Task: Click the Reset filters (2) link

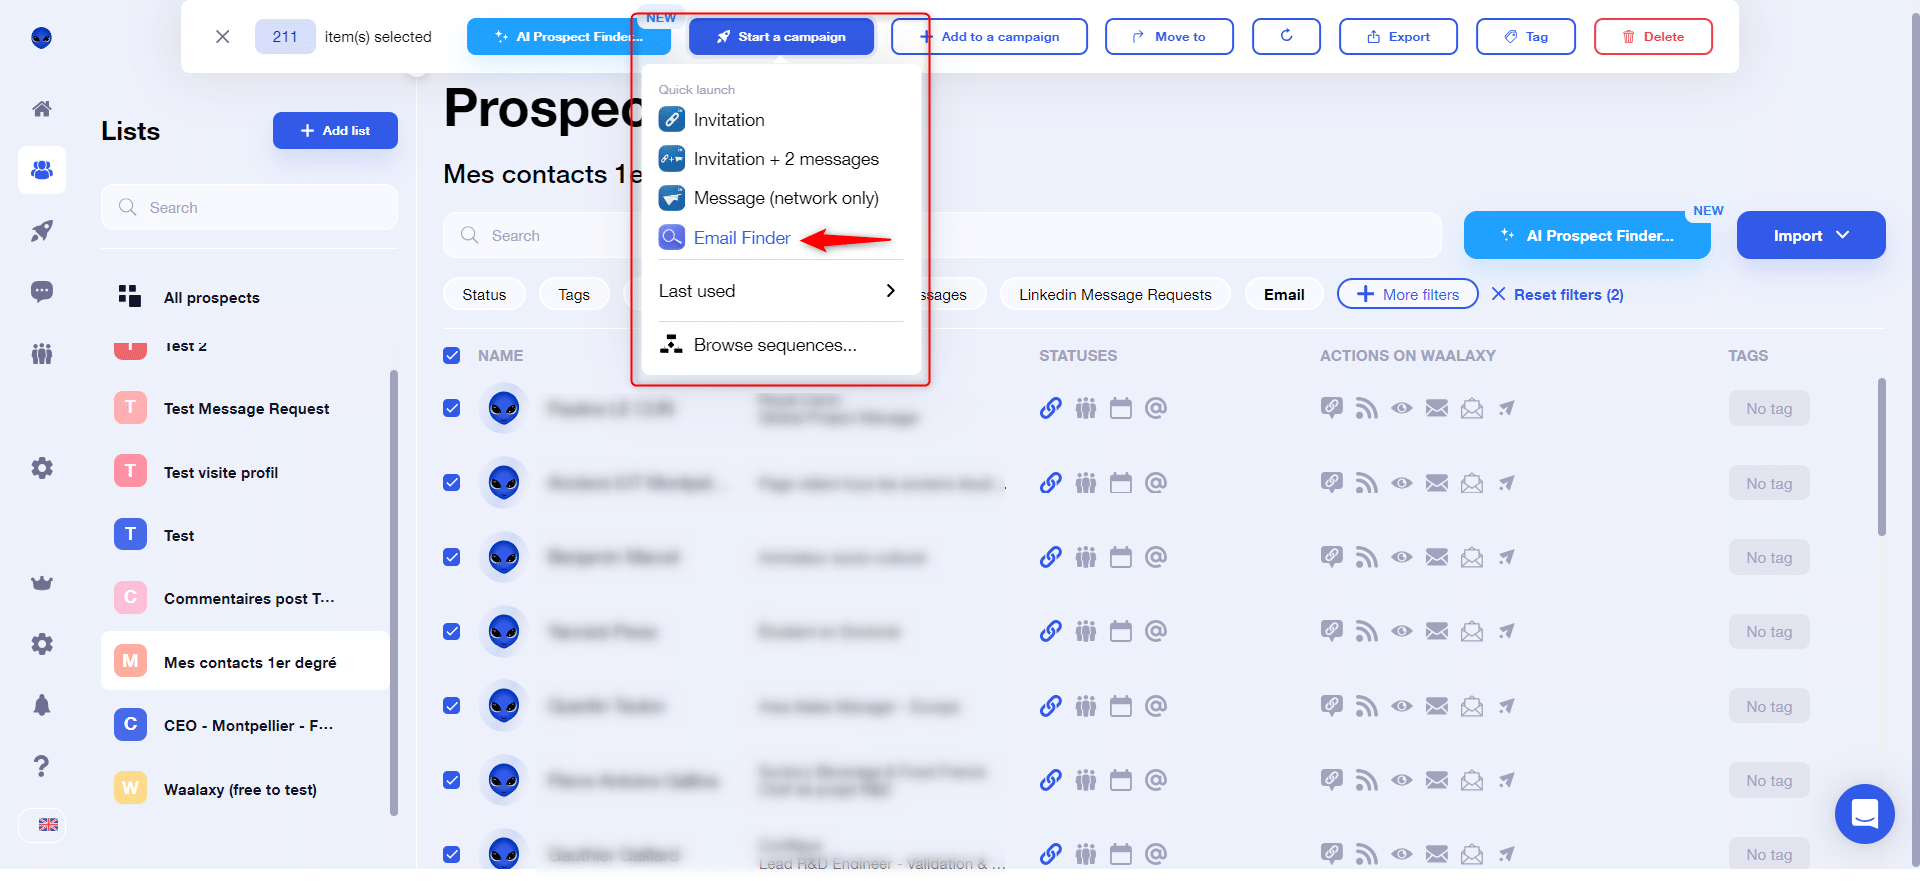Action: (x=1557, y=294)
